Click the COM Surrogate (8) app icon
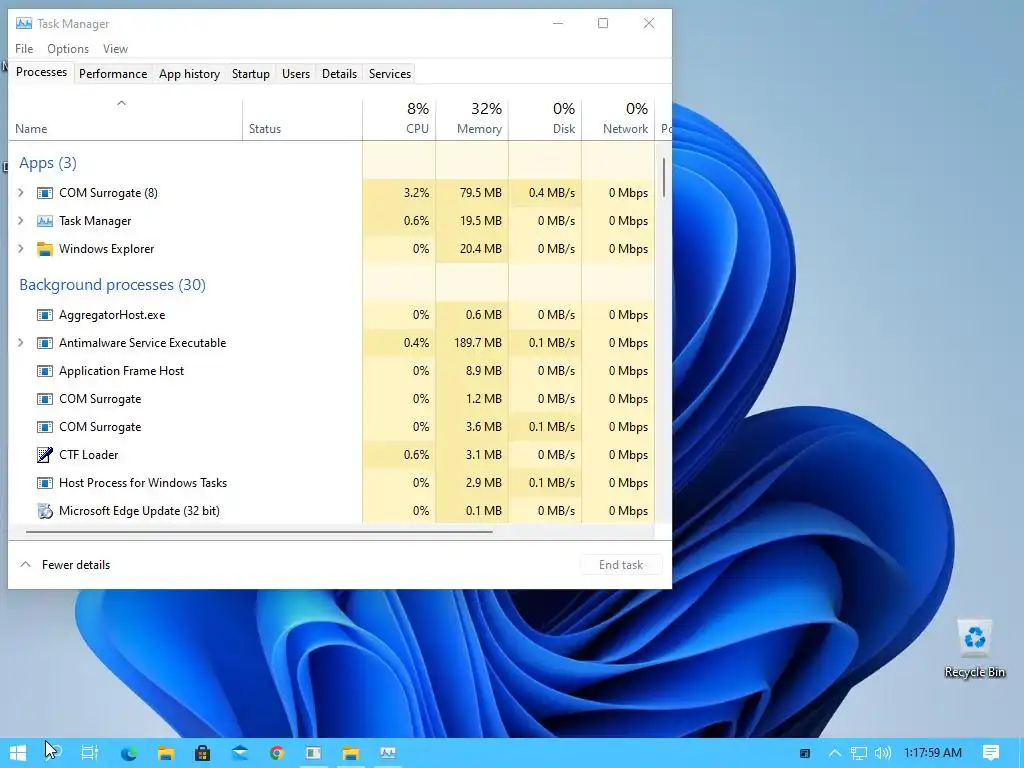 pos(44,193)
